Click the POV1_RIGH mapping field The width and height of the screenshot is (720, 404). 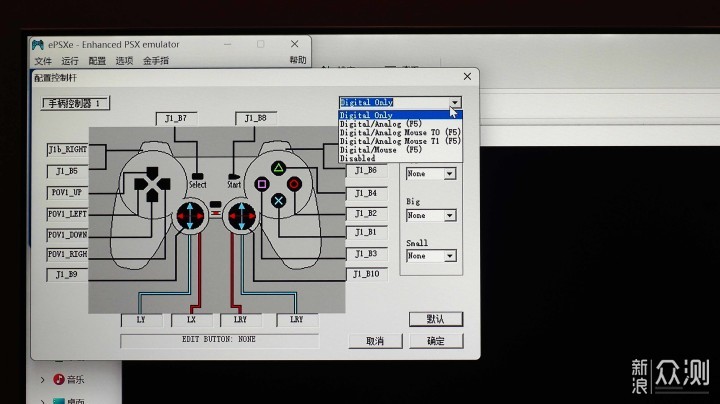[x=68, y=254]
